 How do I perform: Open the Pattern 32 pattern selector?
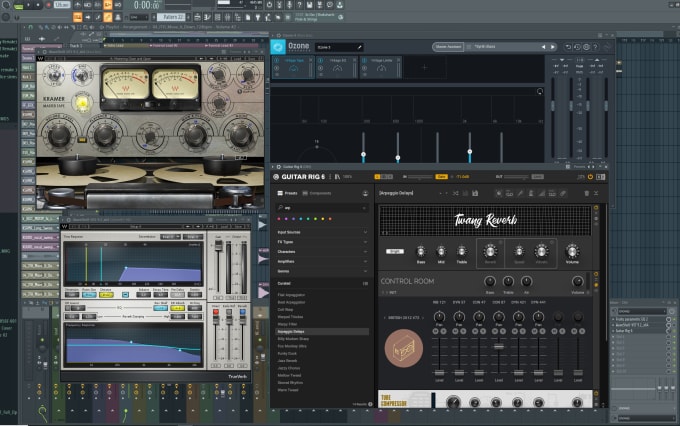click(x=171, y=17)
